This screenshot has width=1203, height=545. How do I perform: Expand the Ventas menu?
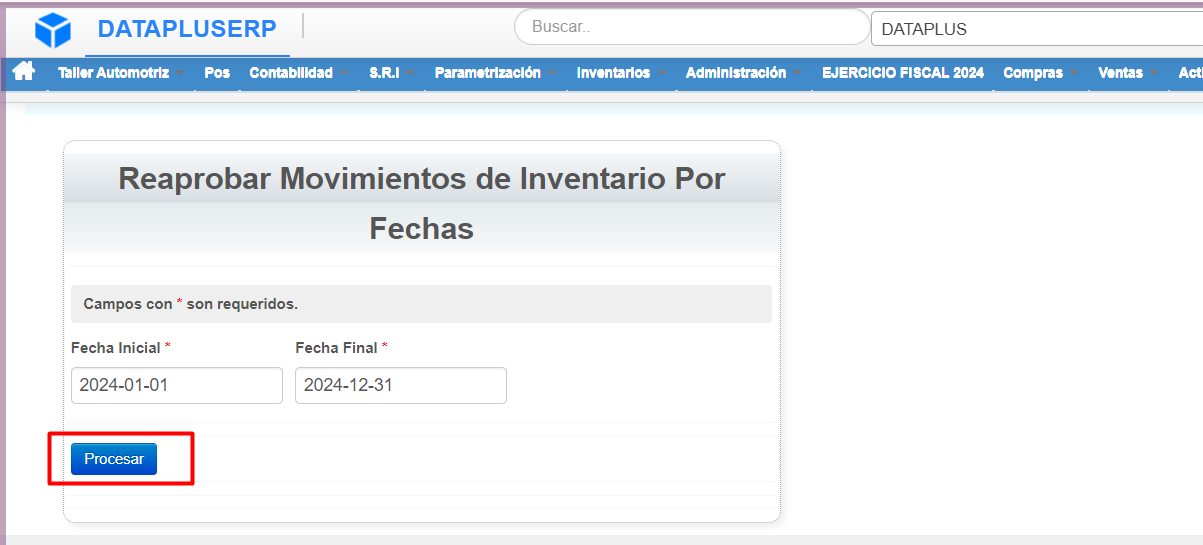(x=1127, y=73)
